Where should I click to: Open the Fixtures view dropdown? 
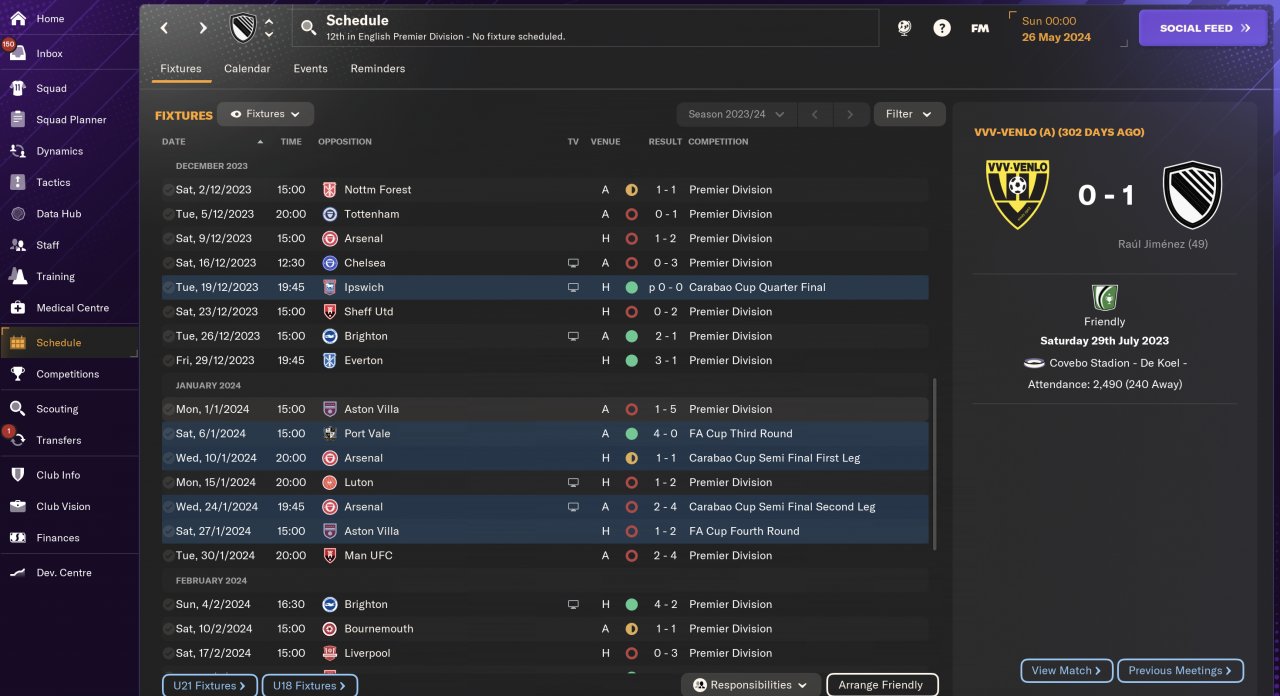point(266,114)
